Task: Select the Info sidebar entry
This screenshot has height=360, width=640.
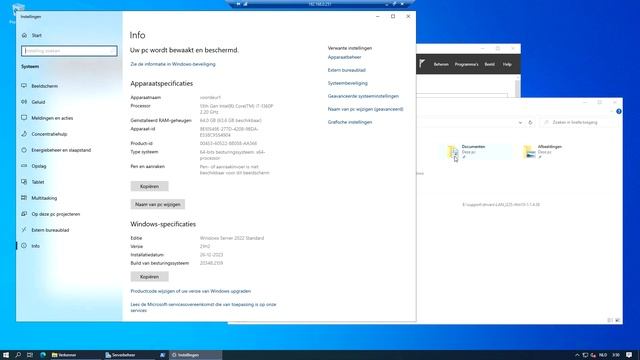Action: (36, 246)
